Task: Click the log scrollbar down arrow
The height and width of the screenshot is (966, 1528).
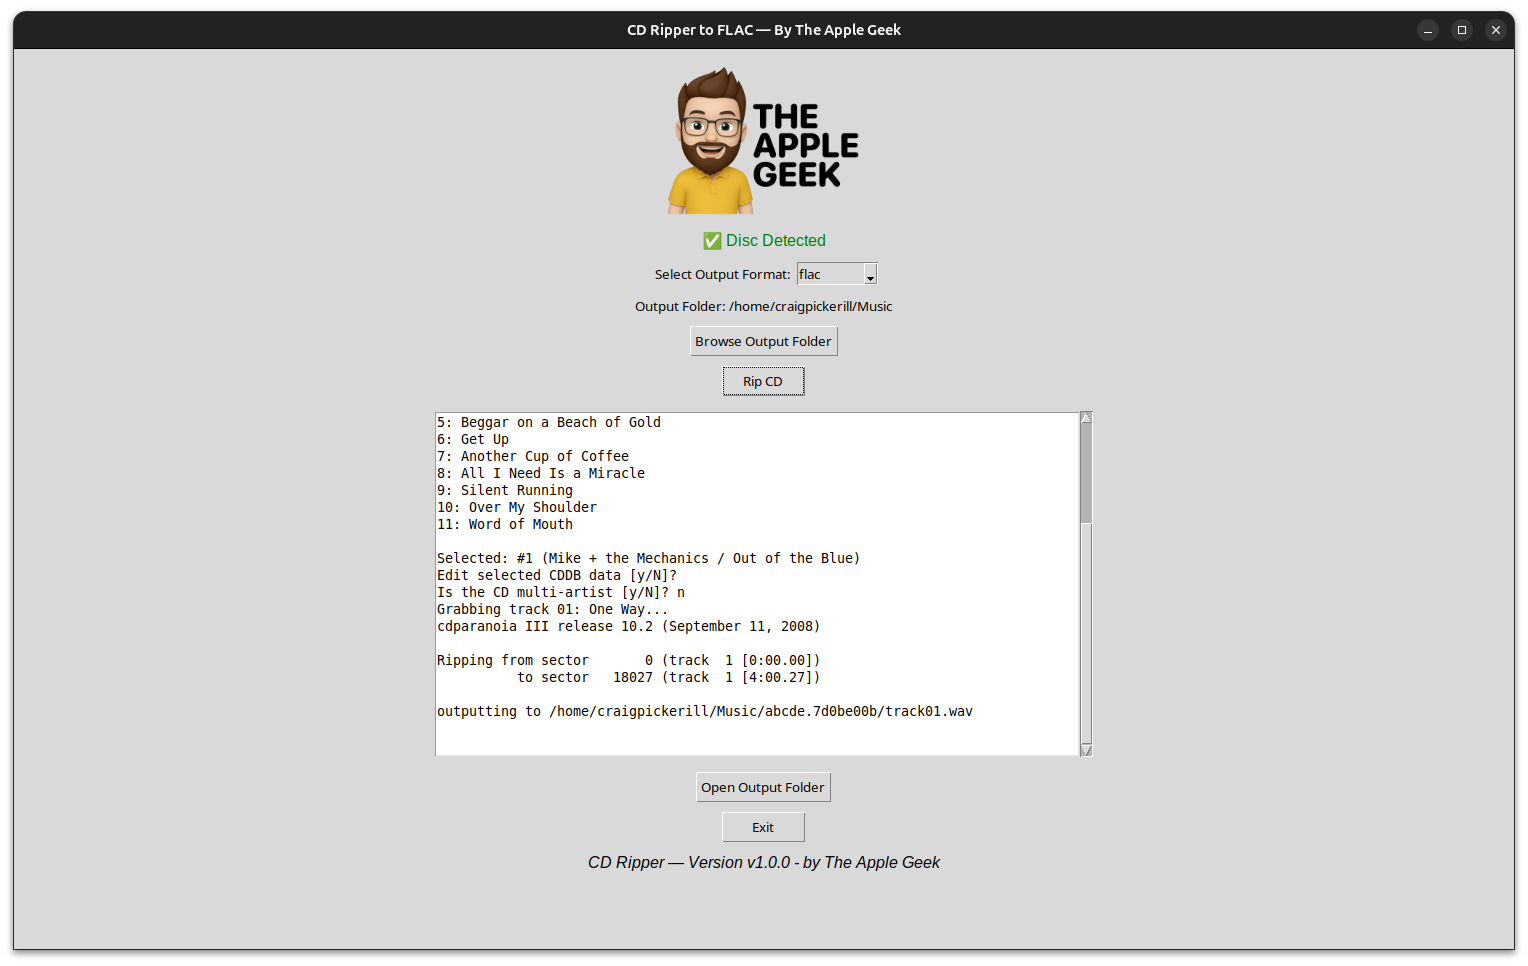Action: point(1086,750)
